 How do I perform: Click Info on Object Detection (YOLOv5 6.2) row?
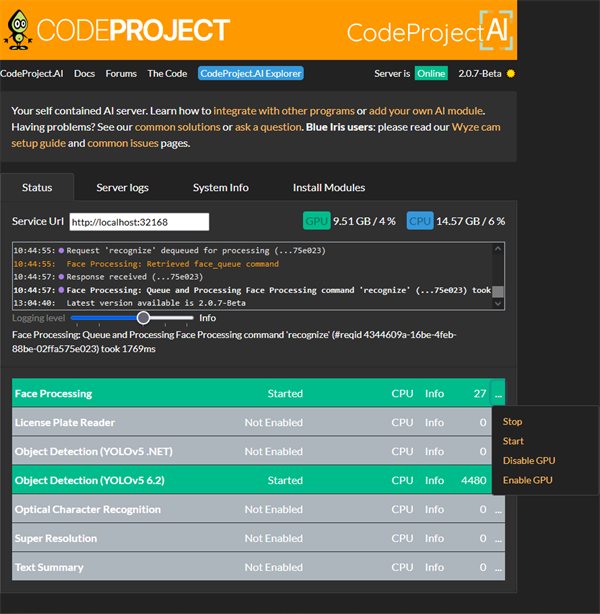434,480
